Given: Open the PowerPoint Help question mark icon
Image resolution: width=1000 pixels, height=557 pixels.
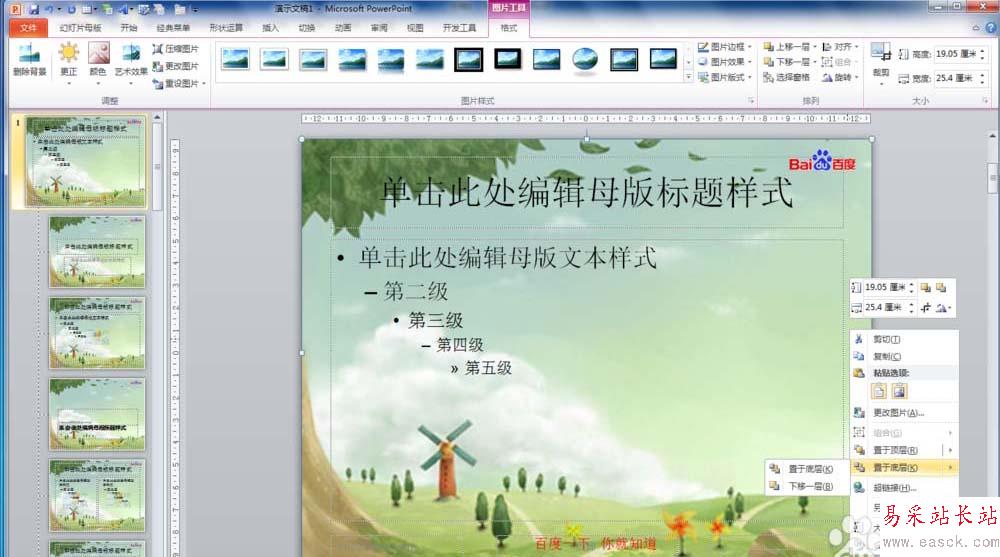Looking at the screenshot, I should coord(991,28).
